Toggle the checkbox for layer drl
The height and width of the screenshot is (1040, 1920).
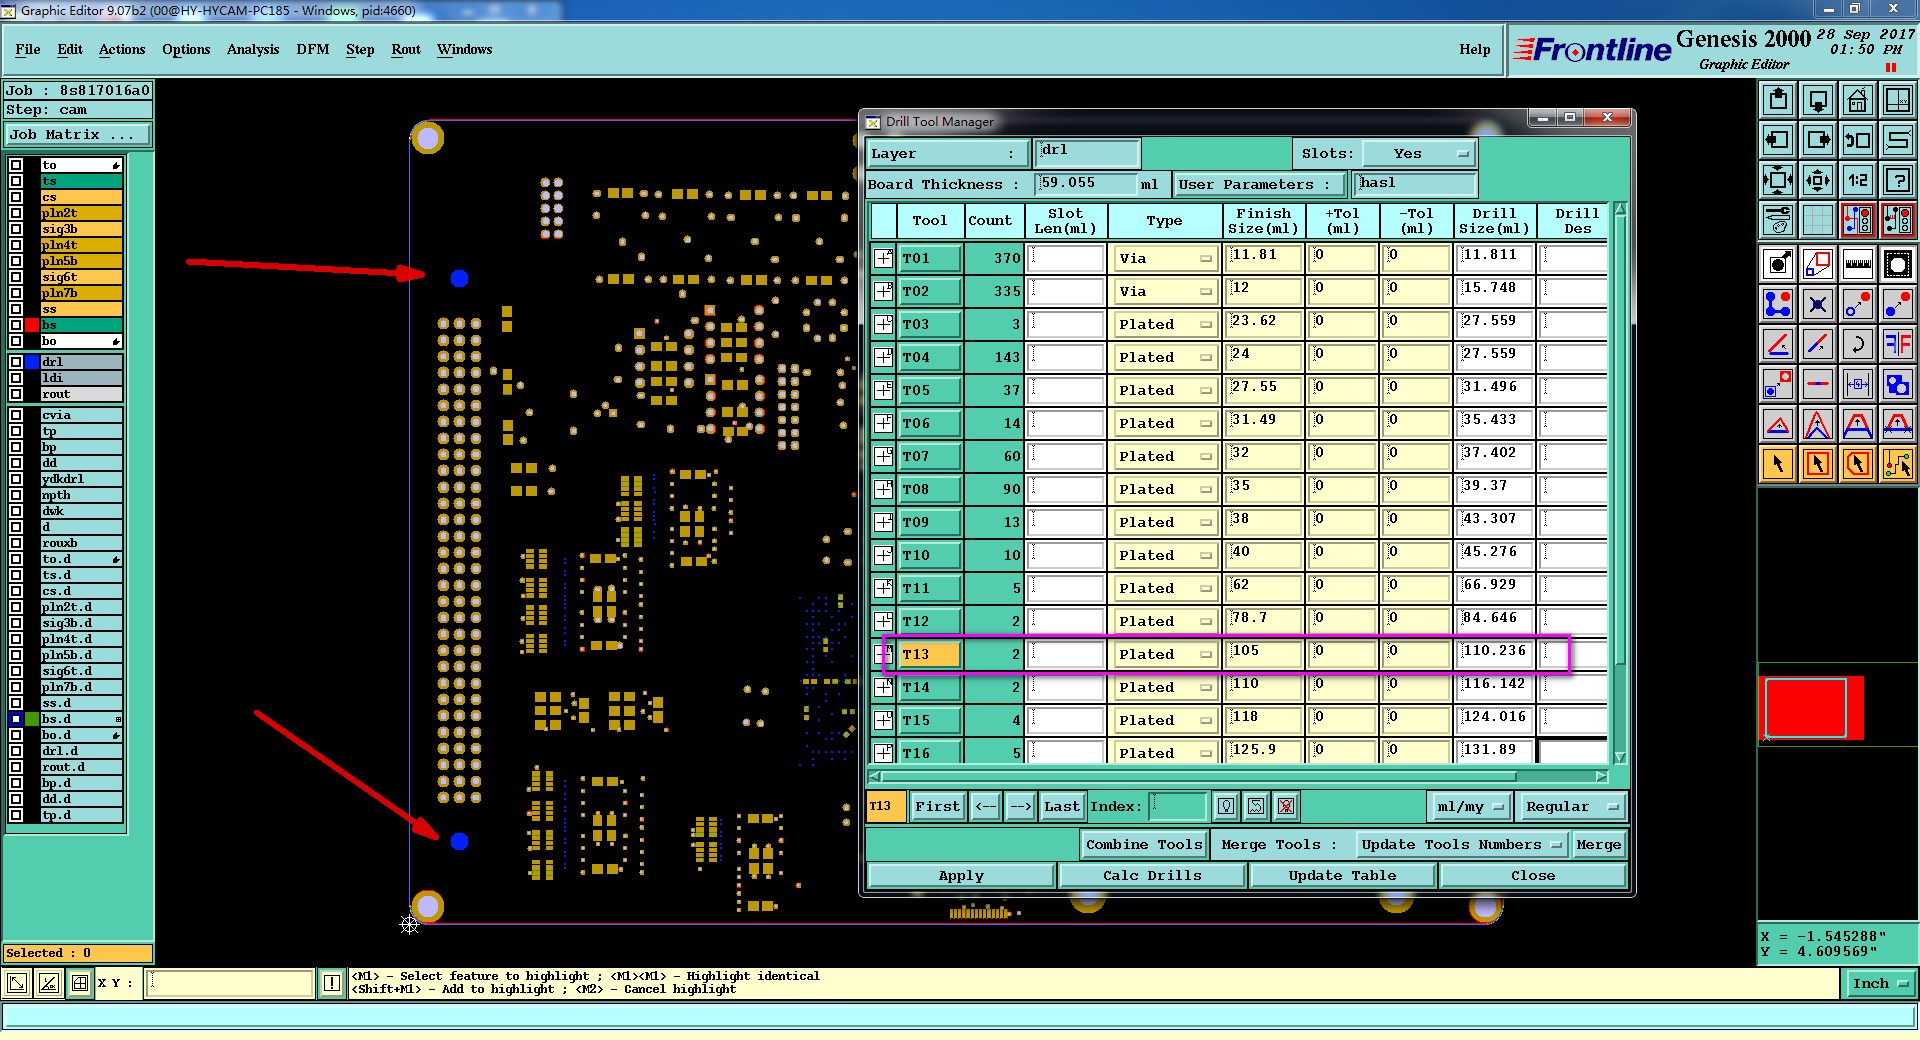tap(16, 362)
